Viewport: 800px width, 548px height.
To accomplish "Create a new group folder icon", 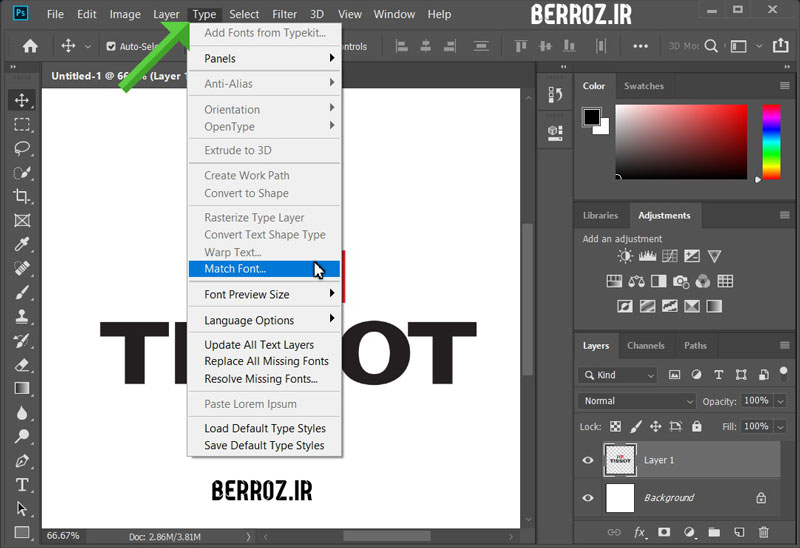I will pos(714,532).
